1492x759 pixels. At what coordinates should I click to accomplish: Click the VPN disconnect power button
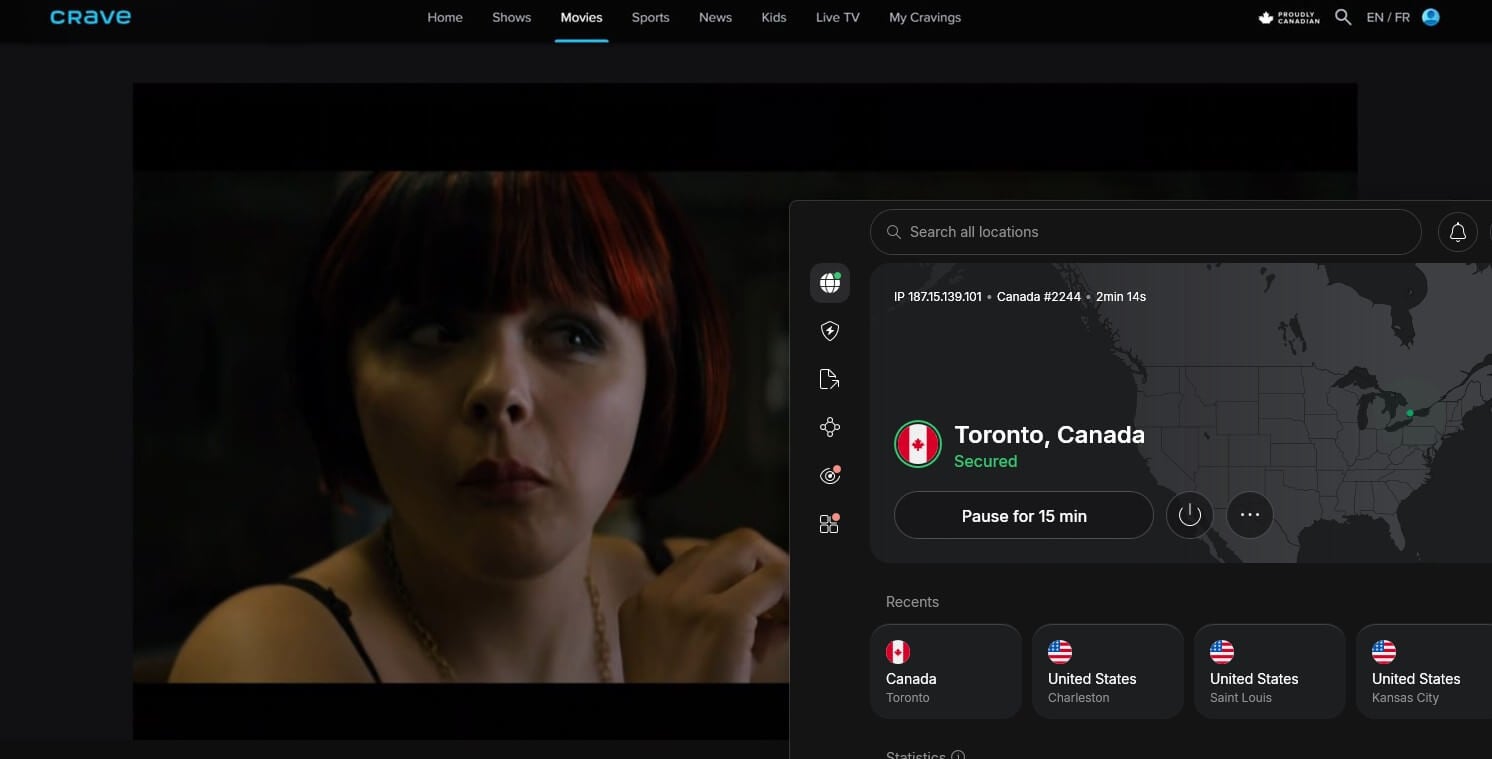click(x=1189, y=515)
